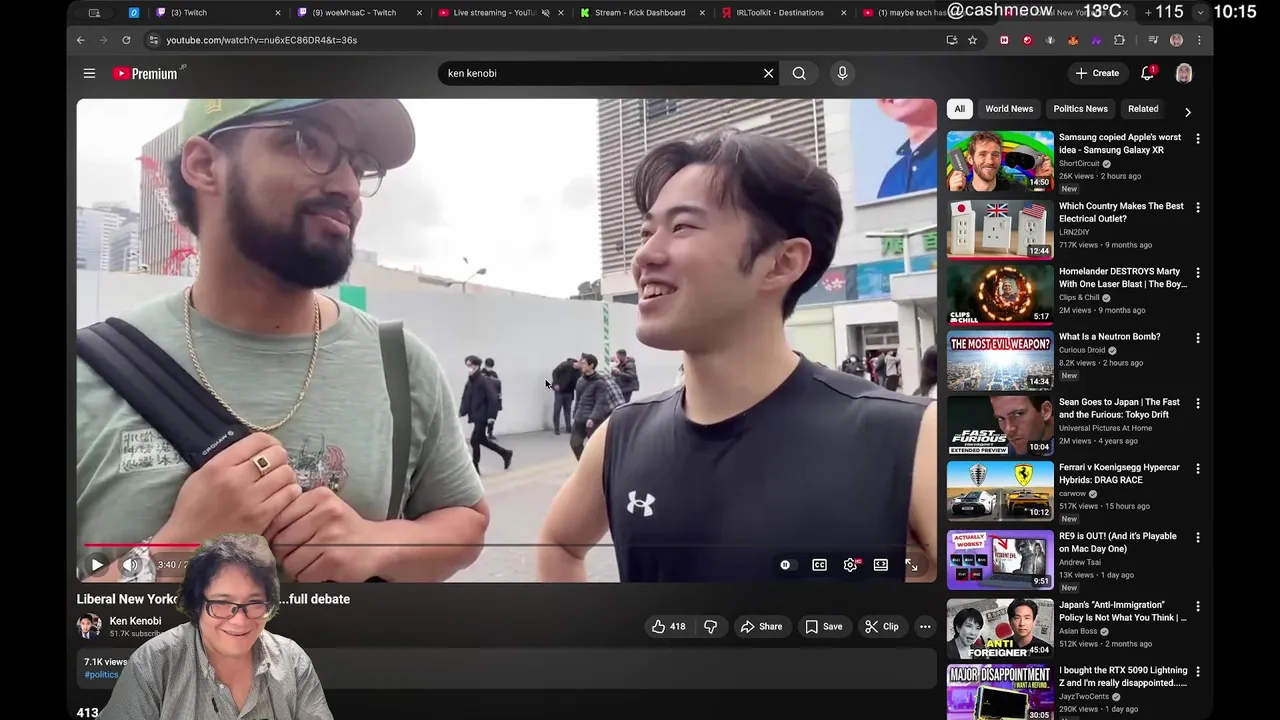Open options for RE9 is OUT video
This screenshot has height=720, width=1280.
click(1197, 538)
